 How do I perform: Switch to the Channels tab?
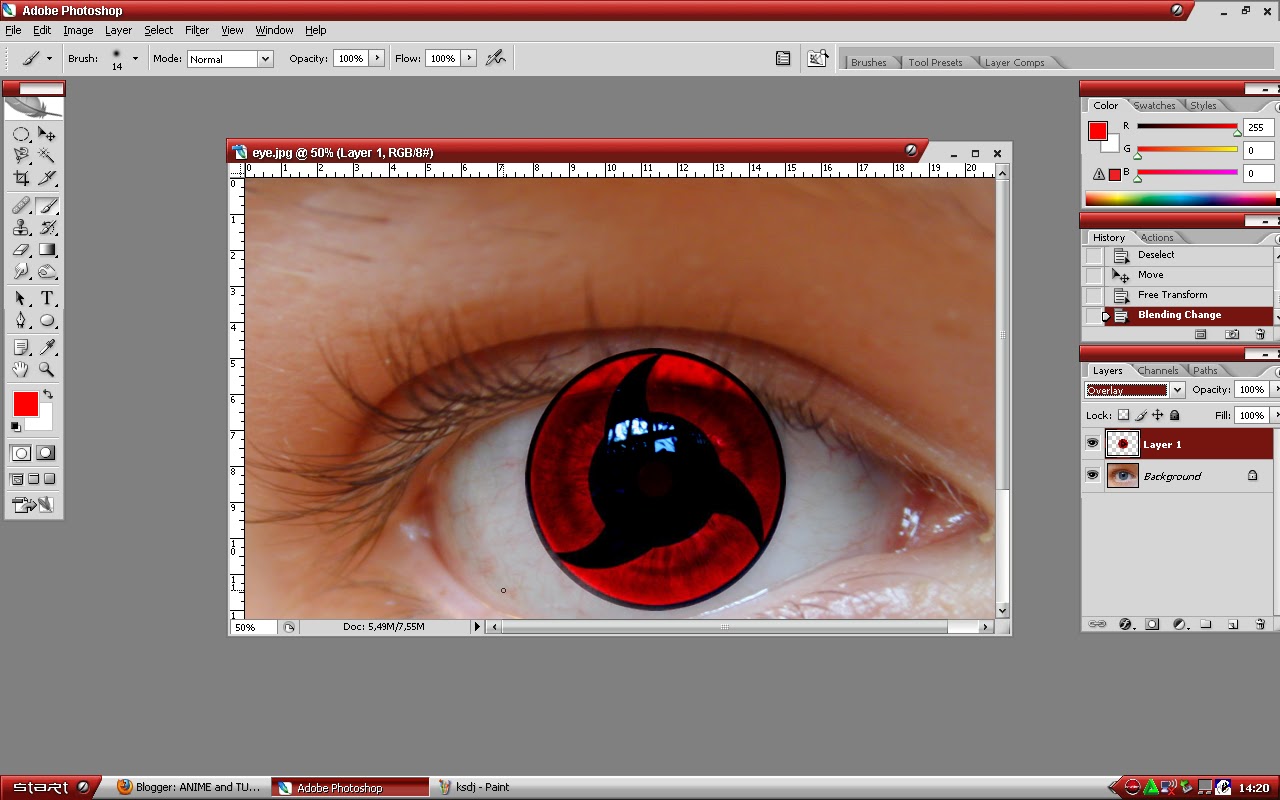(x=1157, y=370)
